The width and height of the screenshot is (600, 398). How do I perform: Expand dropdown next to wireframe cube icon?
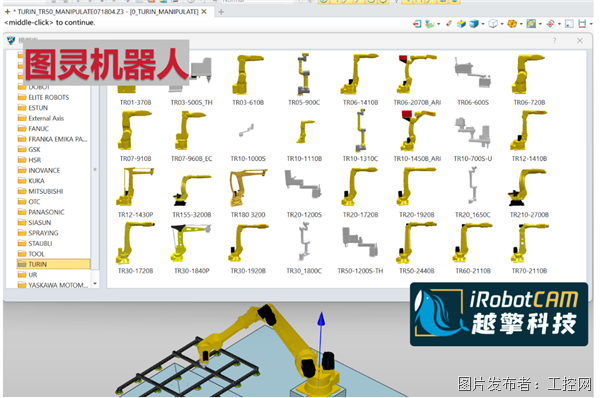(x=502, y=24)
